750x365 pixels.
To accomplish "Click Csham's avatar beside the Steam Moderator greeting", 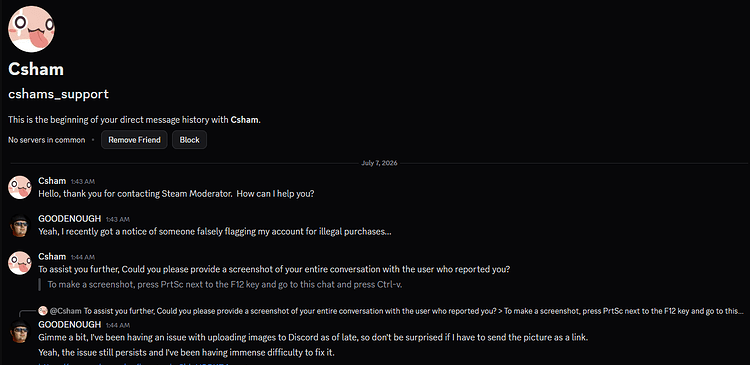I will click(x=20, y=187).
